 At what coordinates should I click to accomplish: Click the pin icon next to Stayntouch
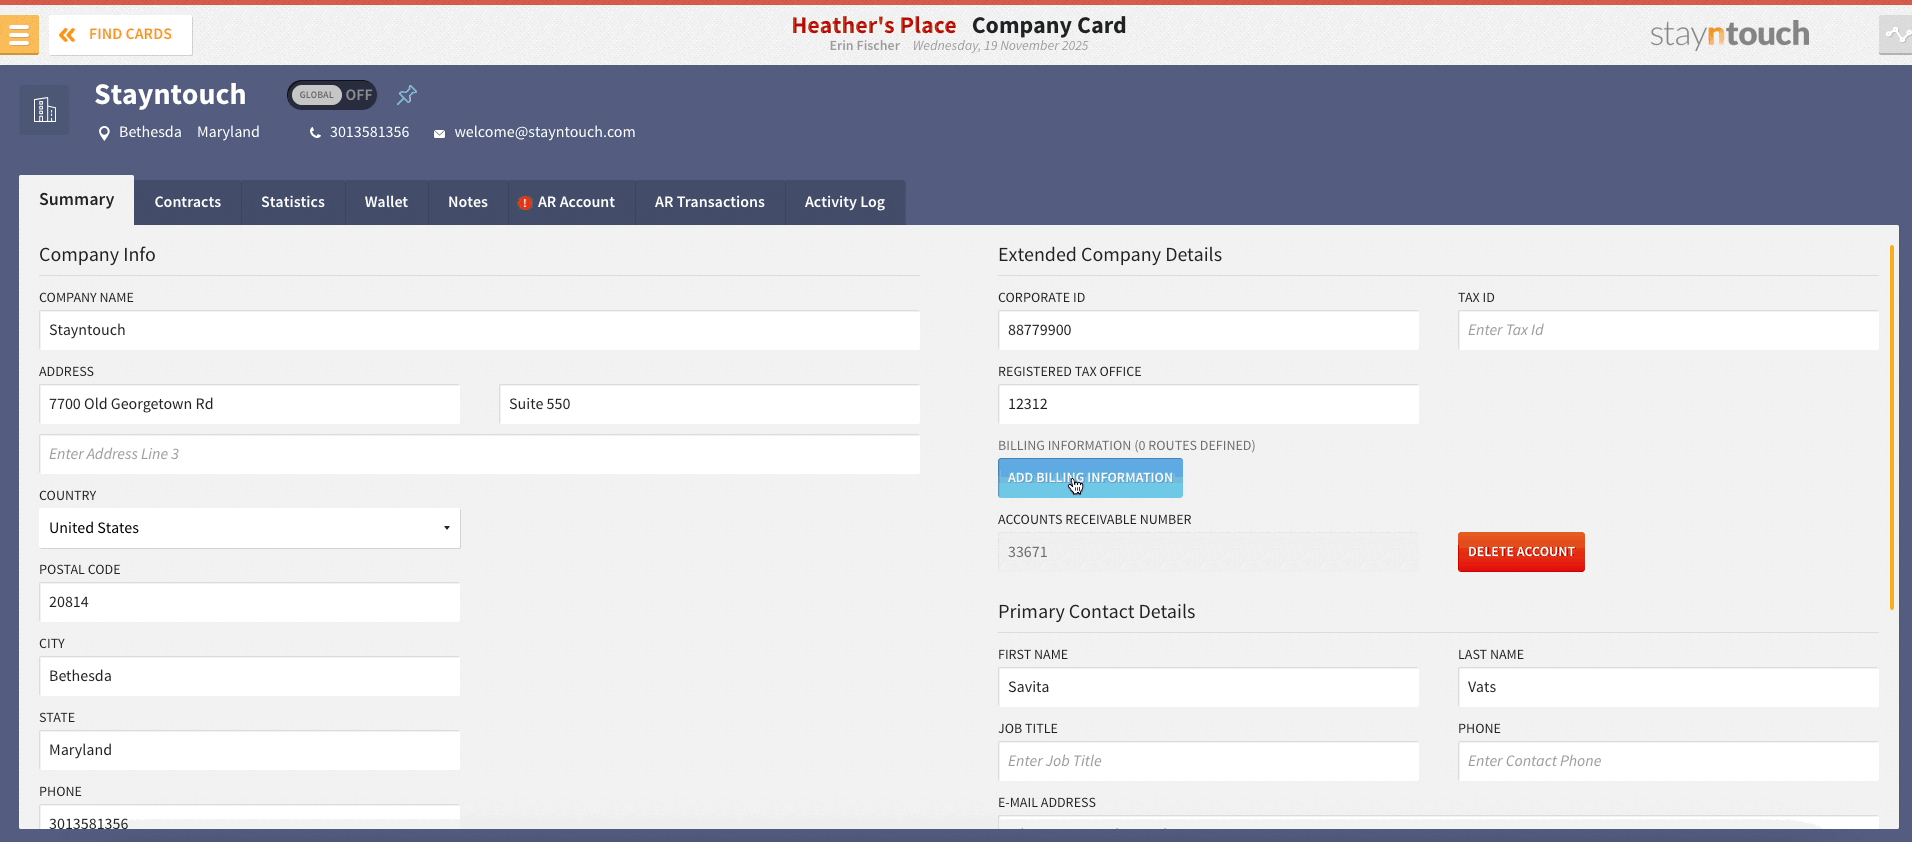(406, 95)
